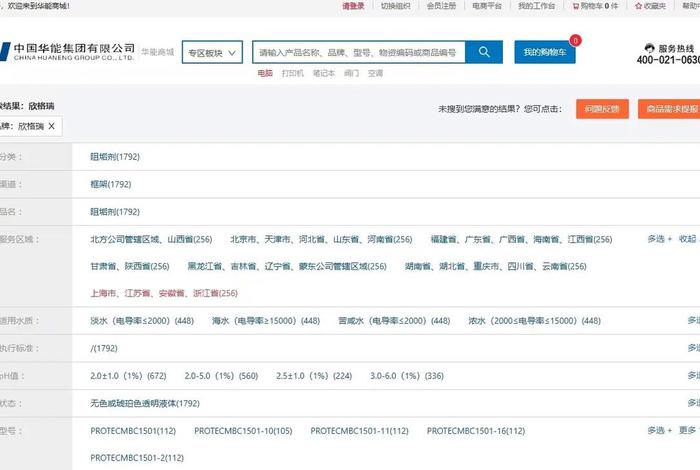The width and height of the screenshot is (700, 470).
Task: Enable 多选 for service region row
Action: [659, 239]
